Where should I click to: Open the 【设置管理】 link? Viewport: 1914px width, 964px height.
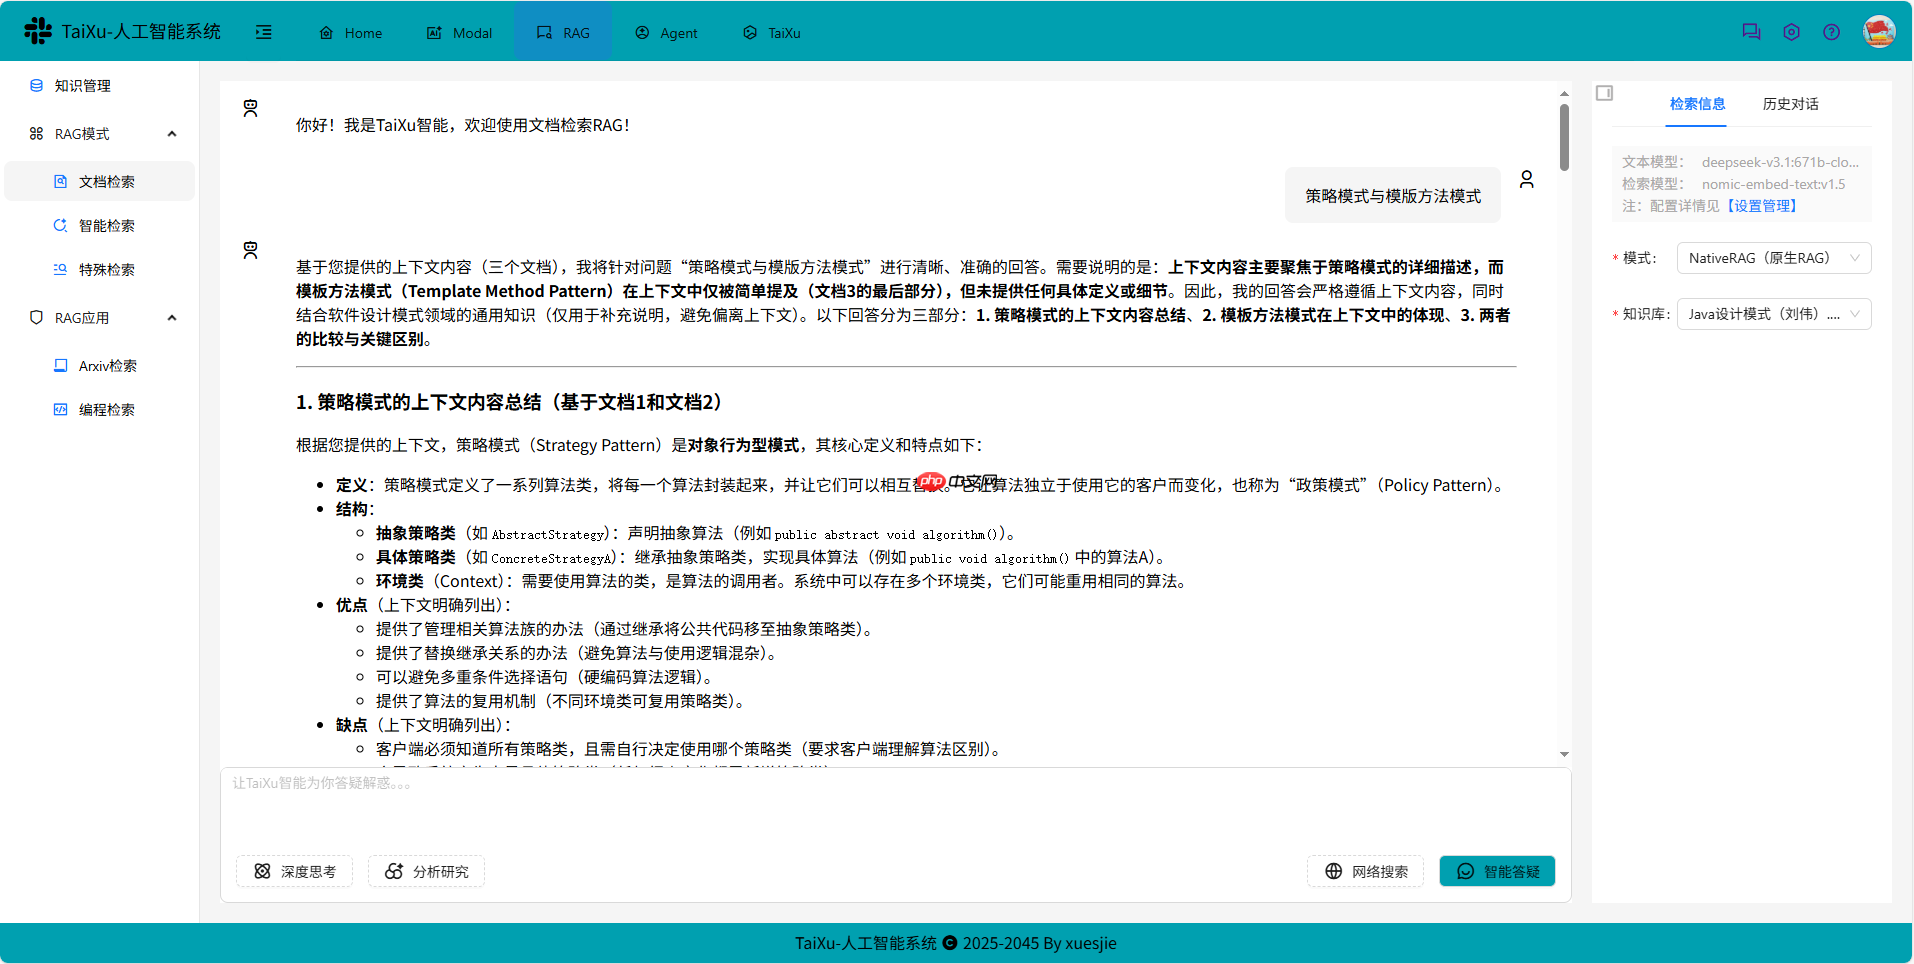(1763, 205)
